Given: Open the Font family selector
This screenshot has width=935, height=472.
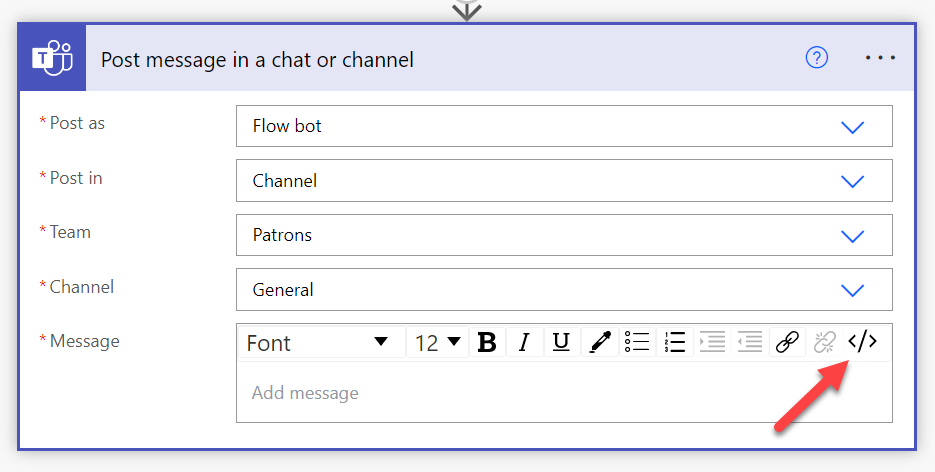Looking at the screenshot, I should 318,342.
